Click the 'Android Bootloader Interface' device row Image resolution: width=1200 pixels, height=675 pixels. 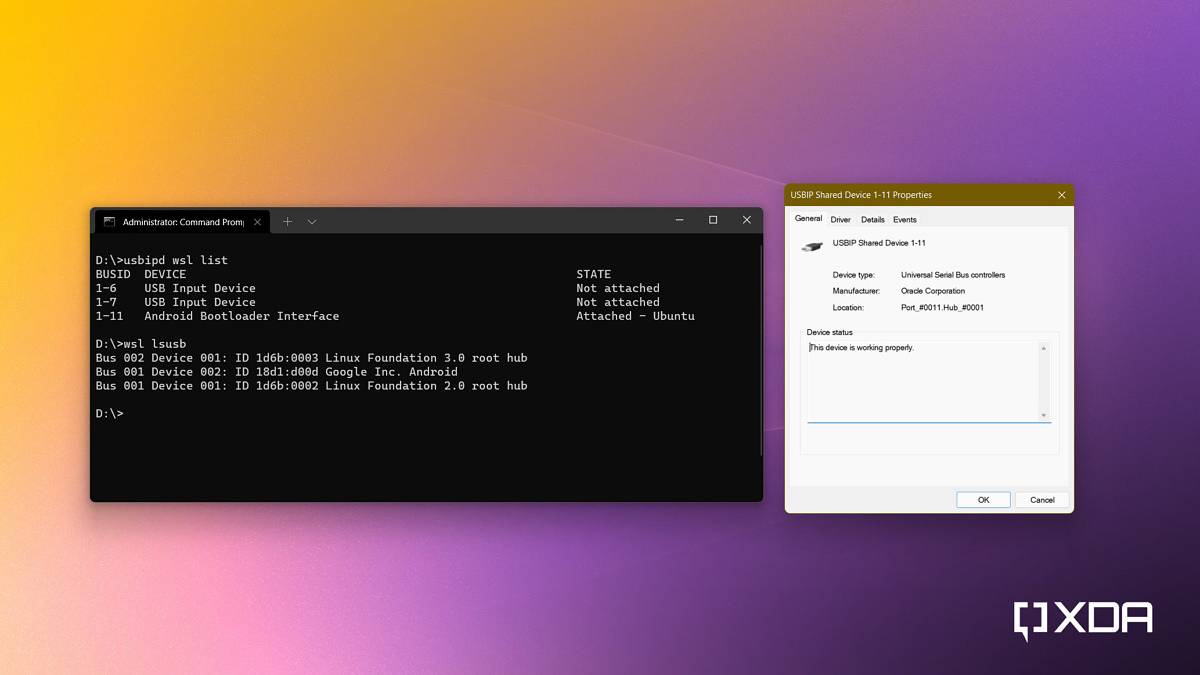(395, 316)
